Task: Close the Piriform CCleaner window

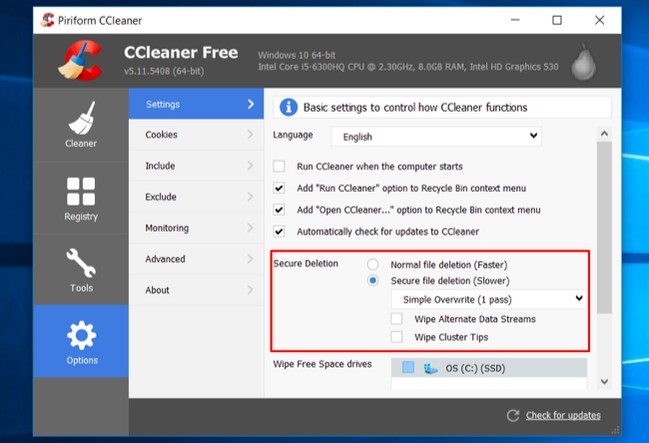Action: click(599, 20)
